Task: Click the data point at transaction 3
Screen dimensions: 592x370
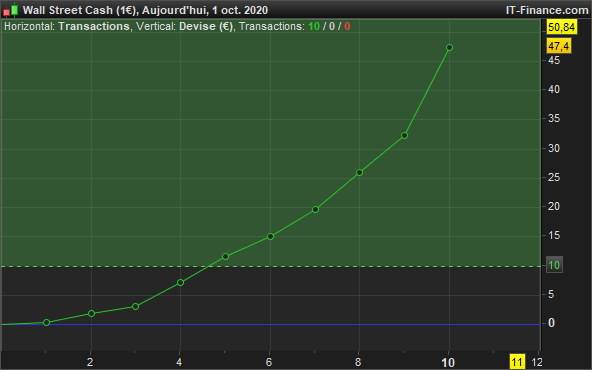Action: (136, 307)
